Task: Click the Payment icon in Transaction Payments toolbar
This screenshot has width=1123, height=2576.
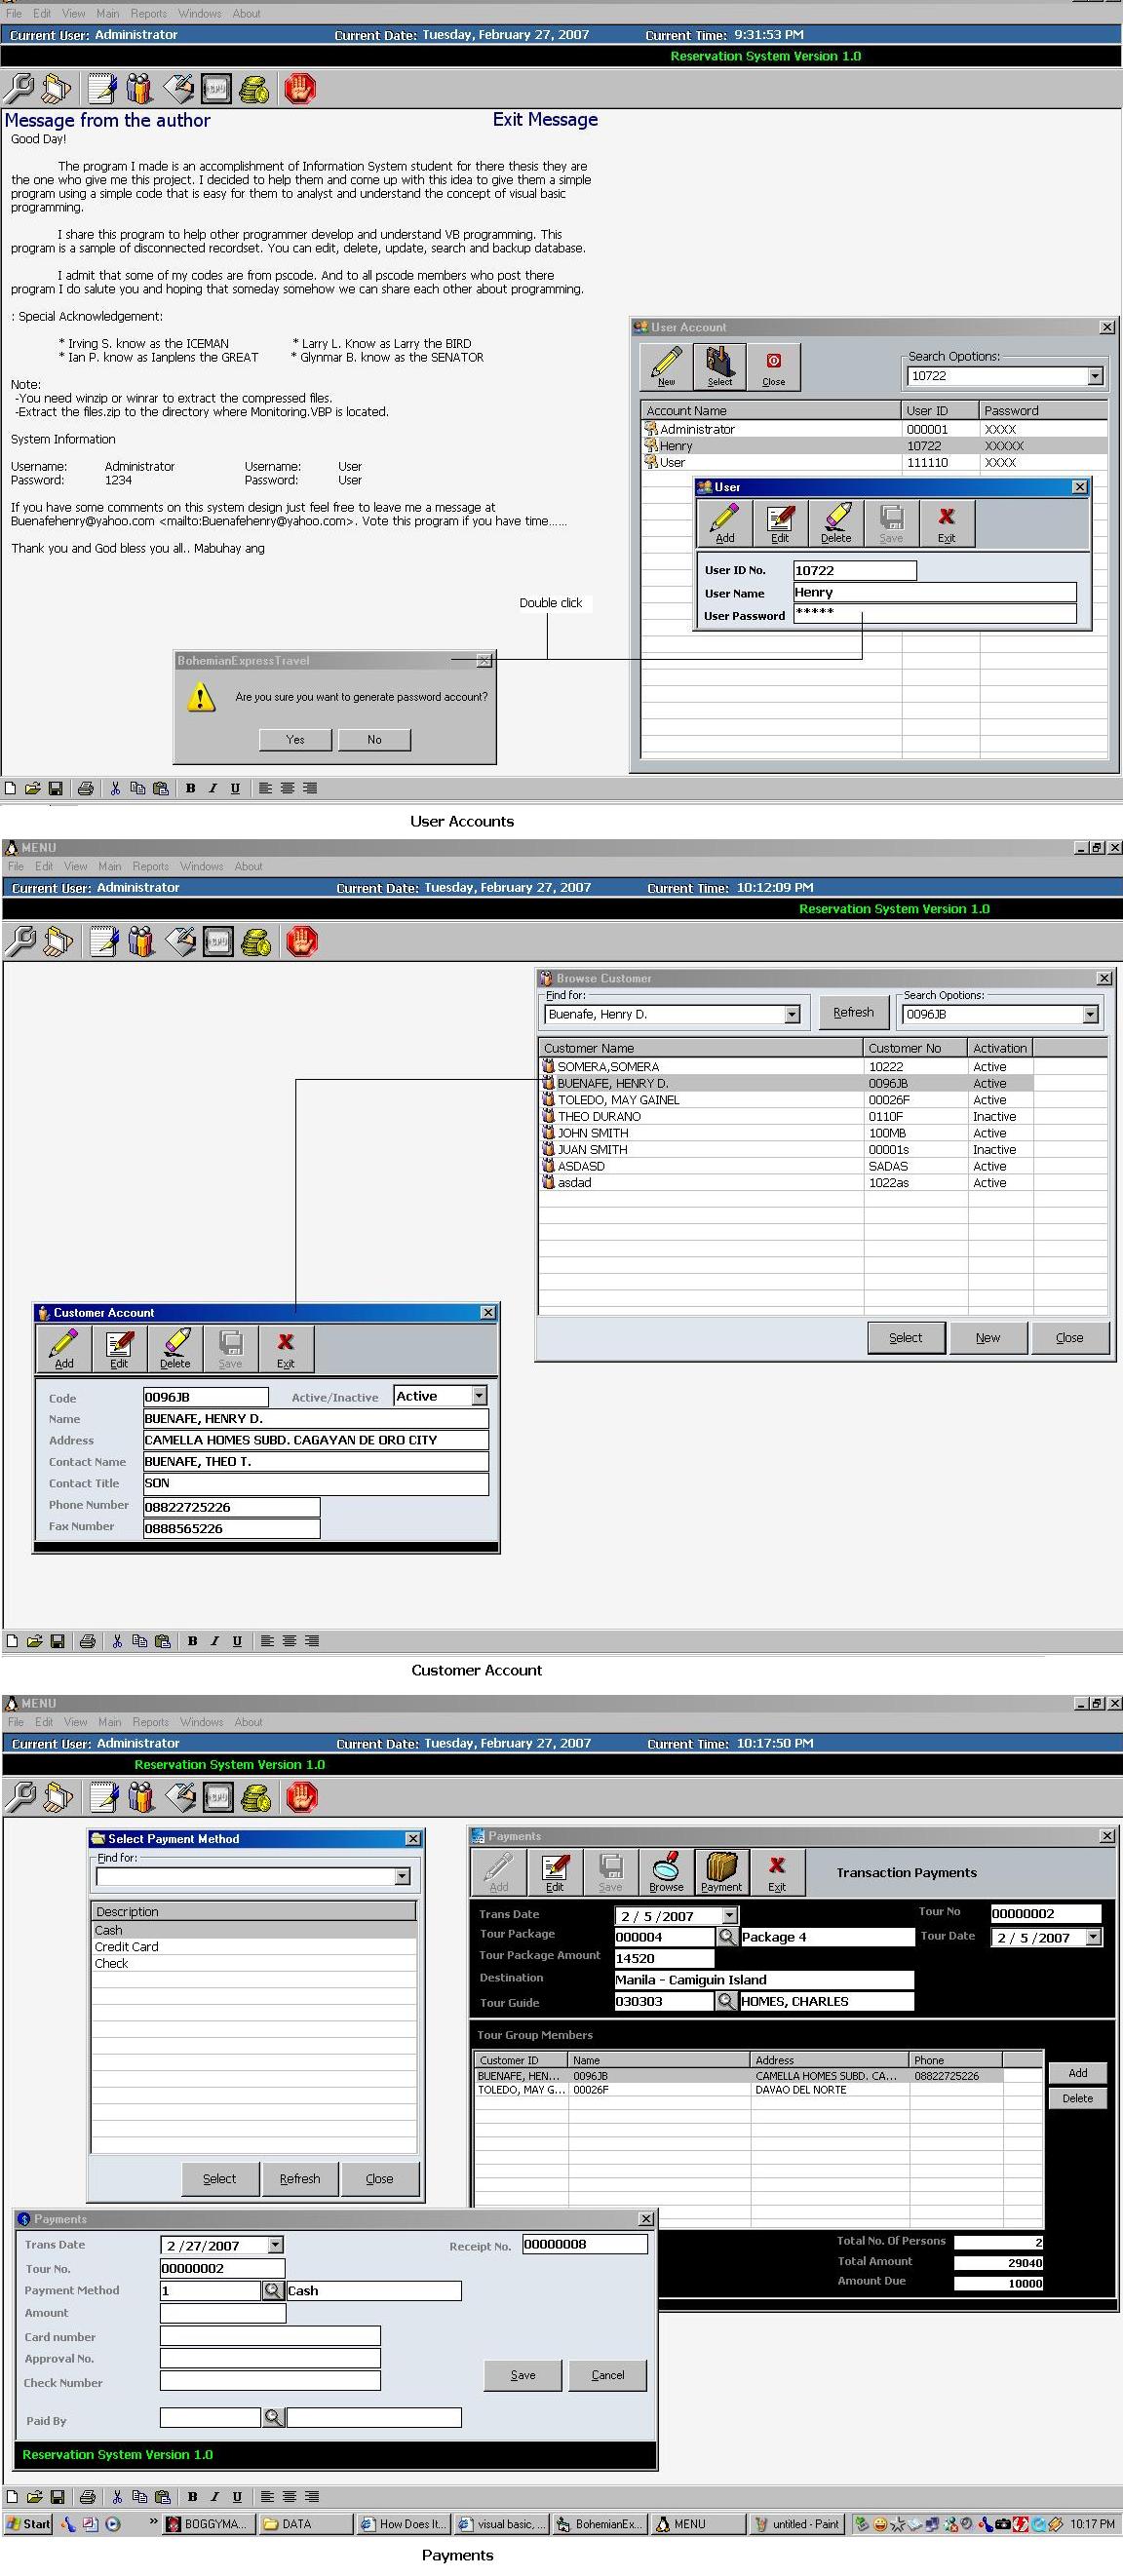Action: pyautogui.click(x=721, y=1871)
